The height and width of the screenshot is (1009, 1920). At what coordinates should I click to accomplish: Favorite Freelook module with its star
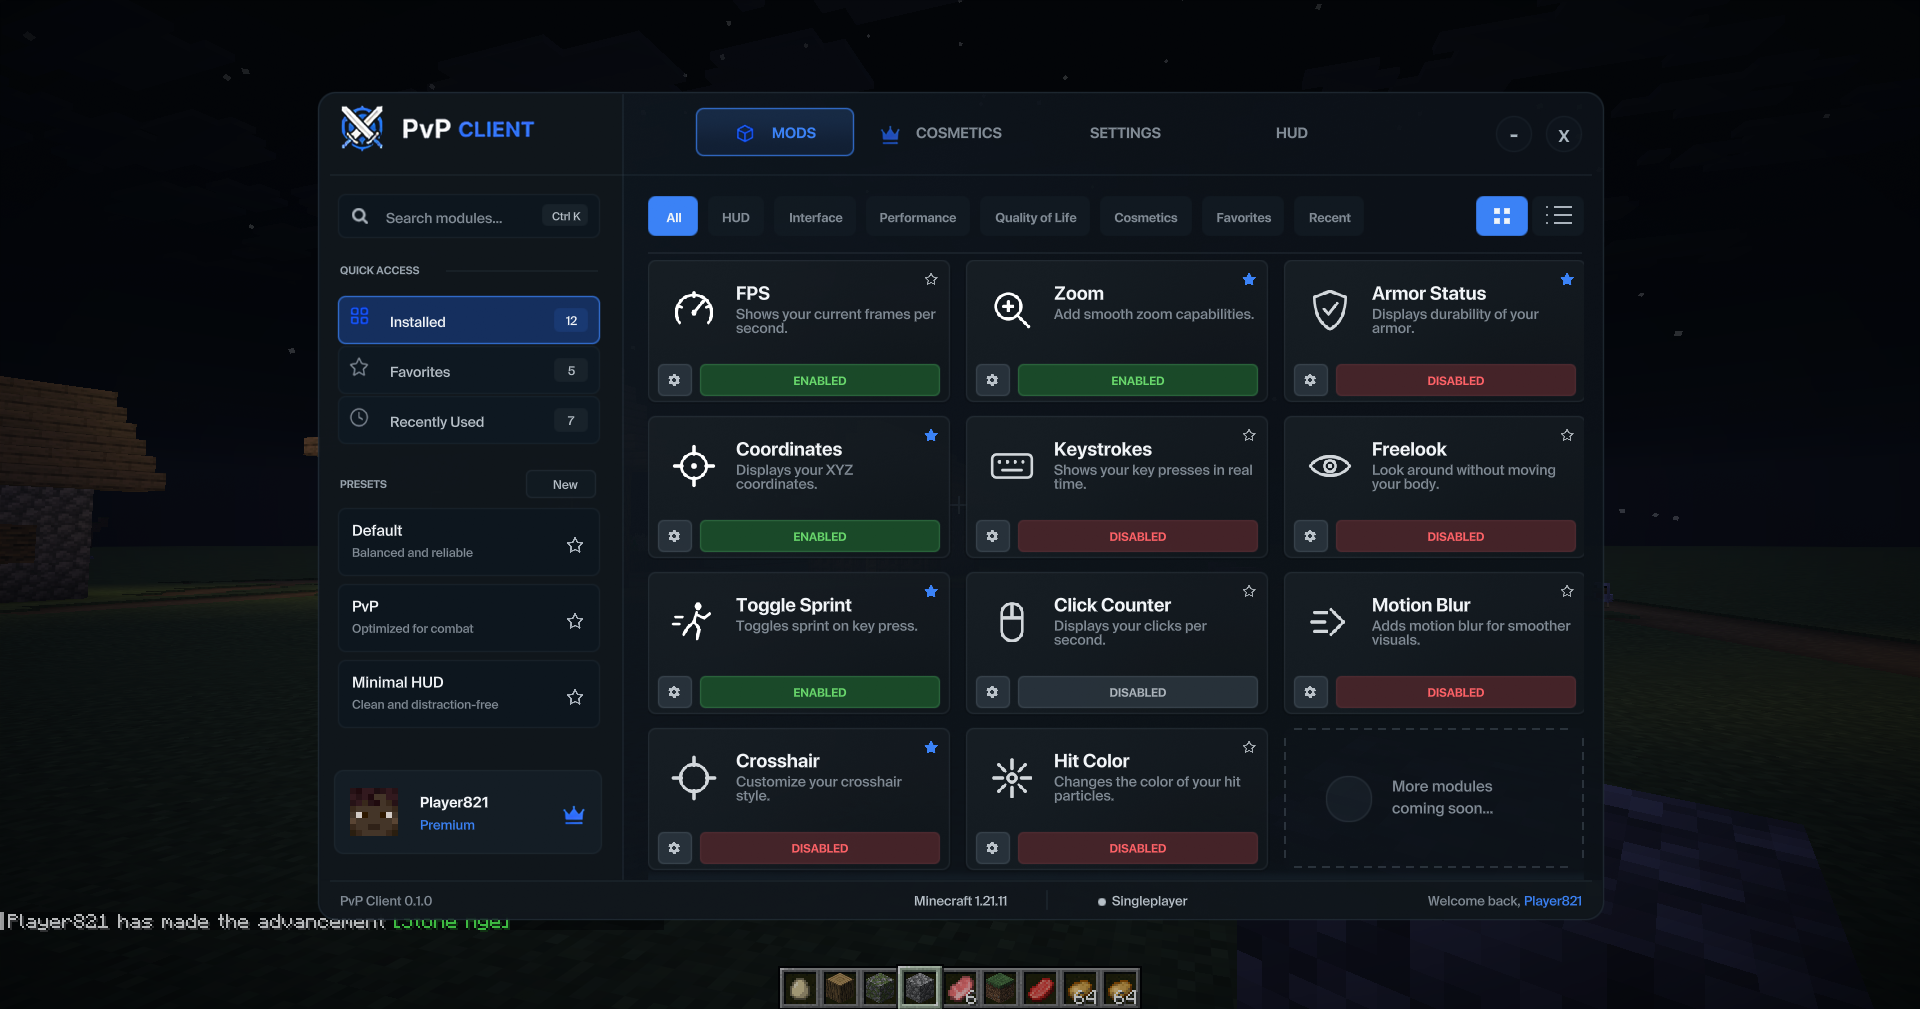tap(1567, 435)
